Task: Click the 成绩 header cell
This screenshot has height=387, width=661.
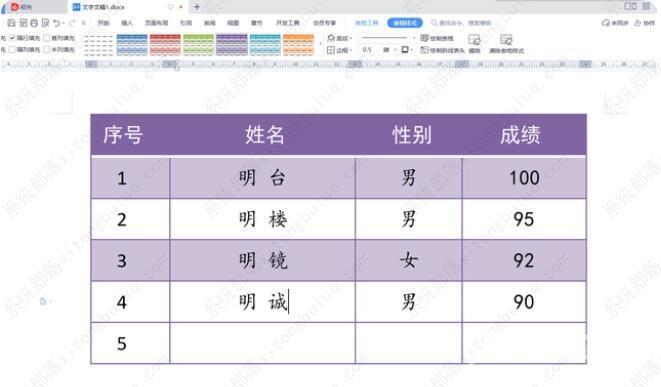Action: [x=524, y=135]
